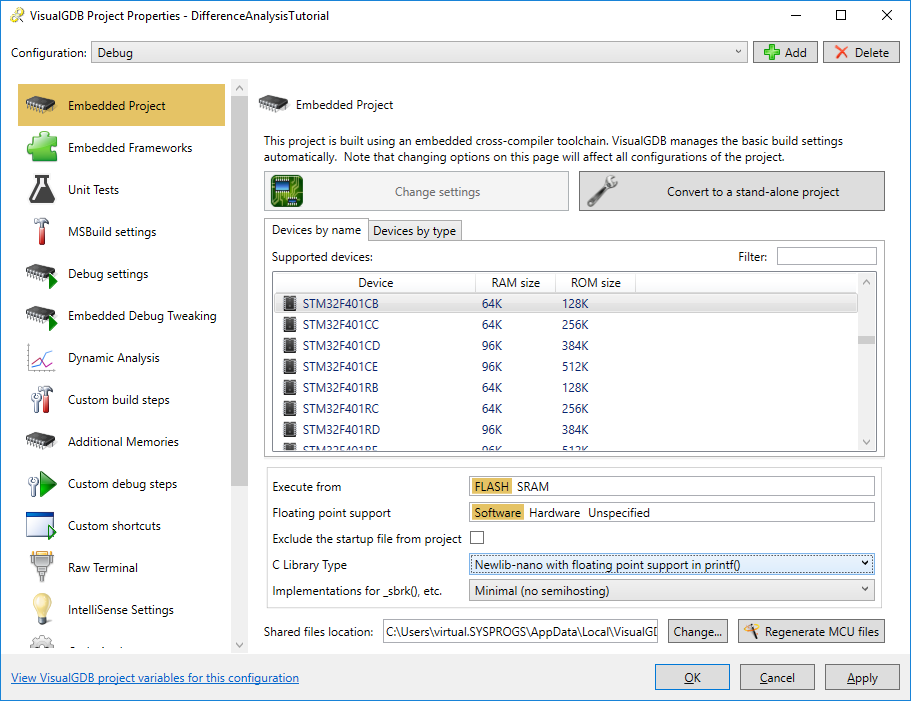Click the Change... location button

(x=698, y=631)
